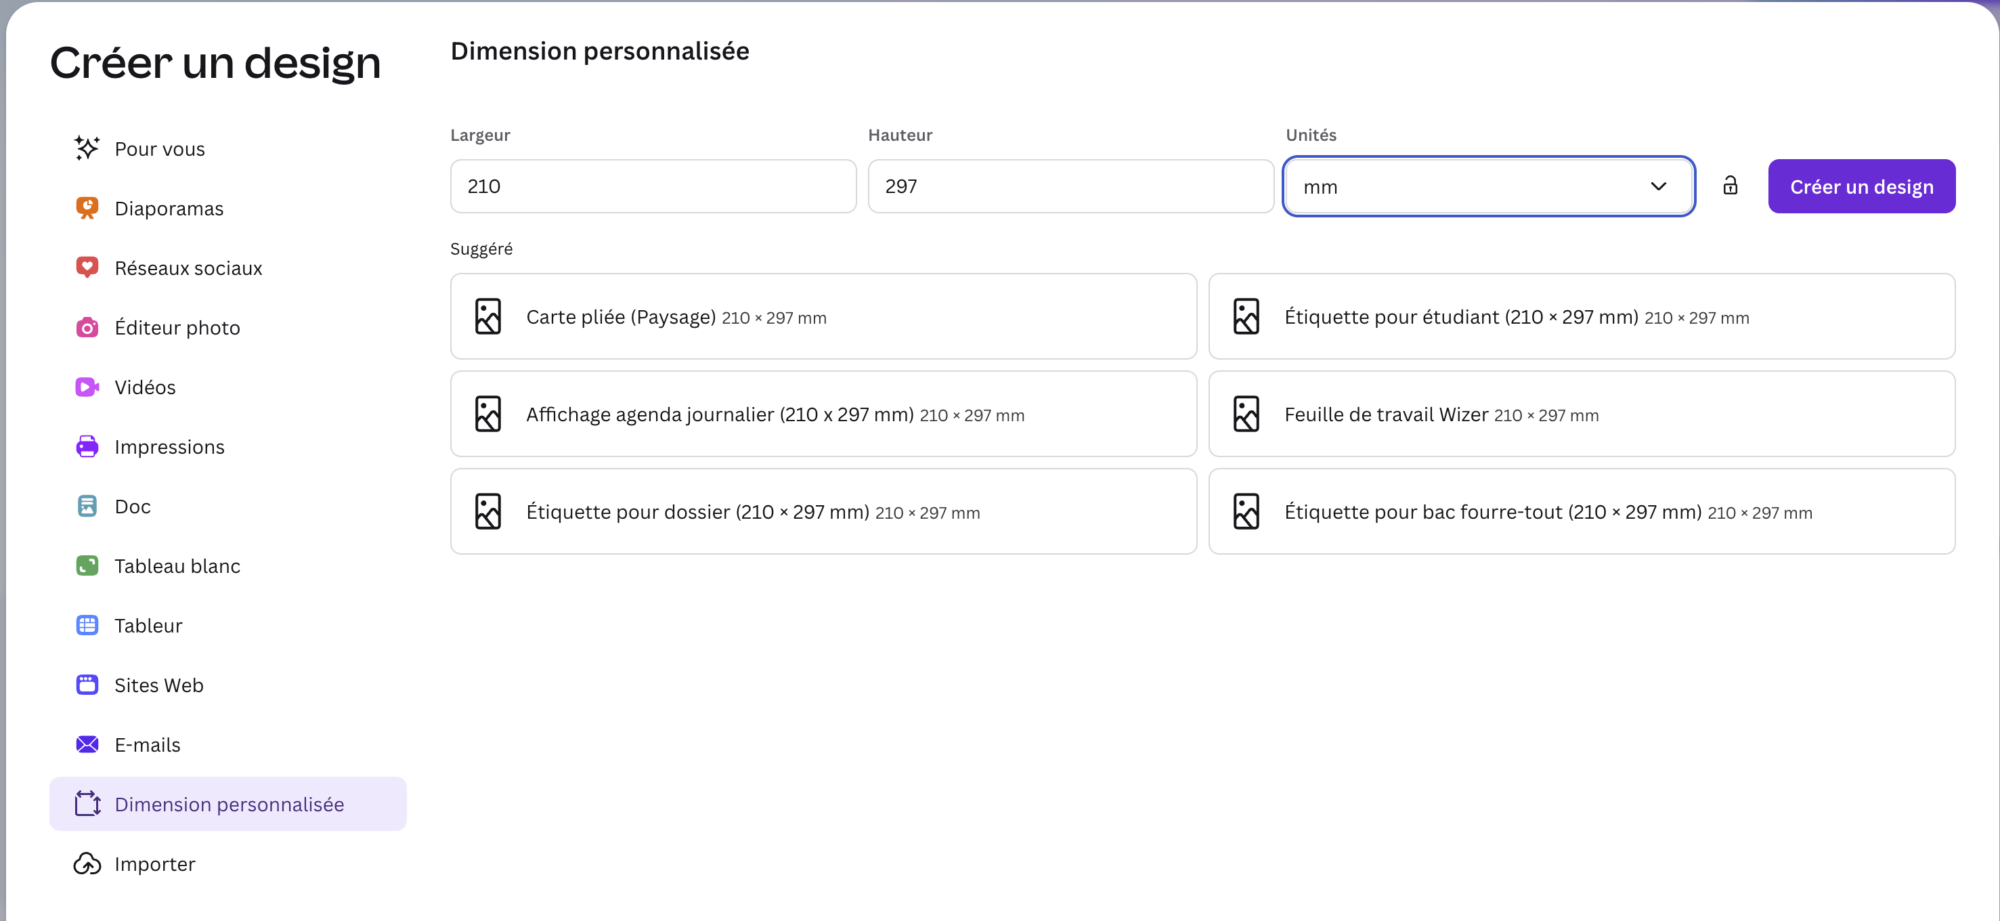The image size is (2000, 921).
Task: Open the Éditeur photo camera icon
Action: click(87, 327)
